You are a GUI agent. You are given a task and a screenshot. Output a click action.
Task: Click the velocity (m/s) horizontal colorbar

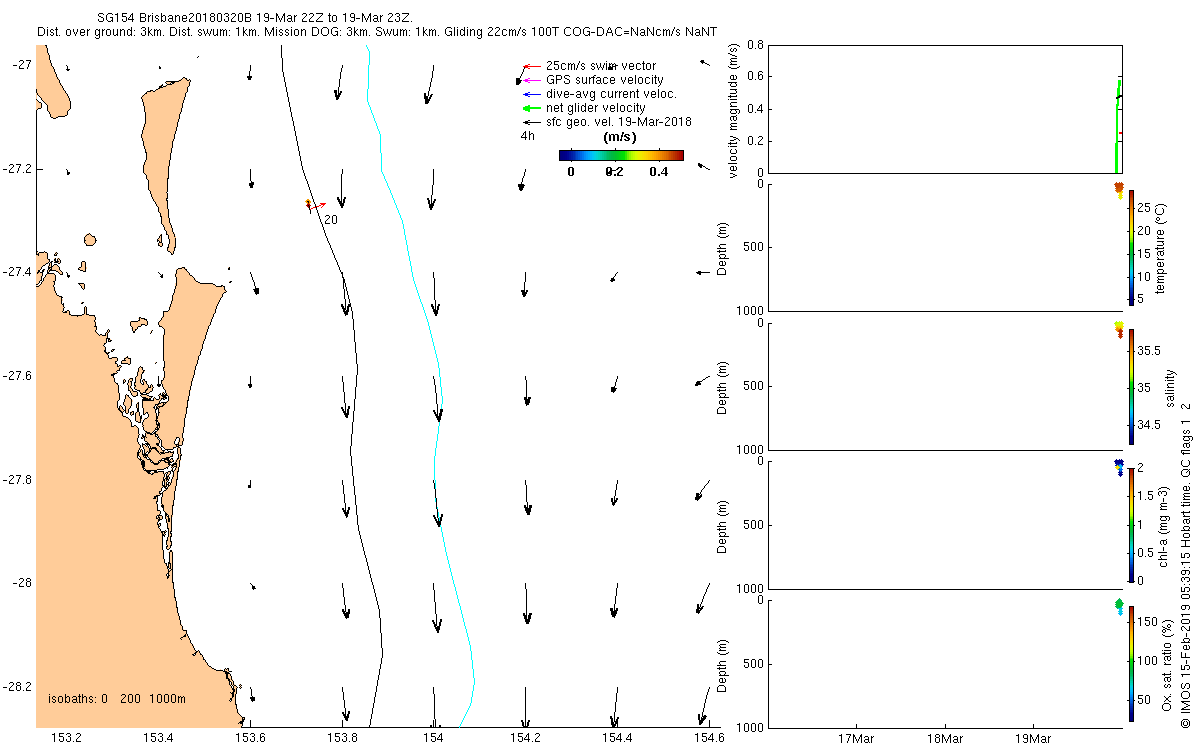[621, 155]
